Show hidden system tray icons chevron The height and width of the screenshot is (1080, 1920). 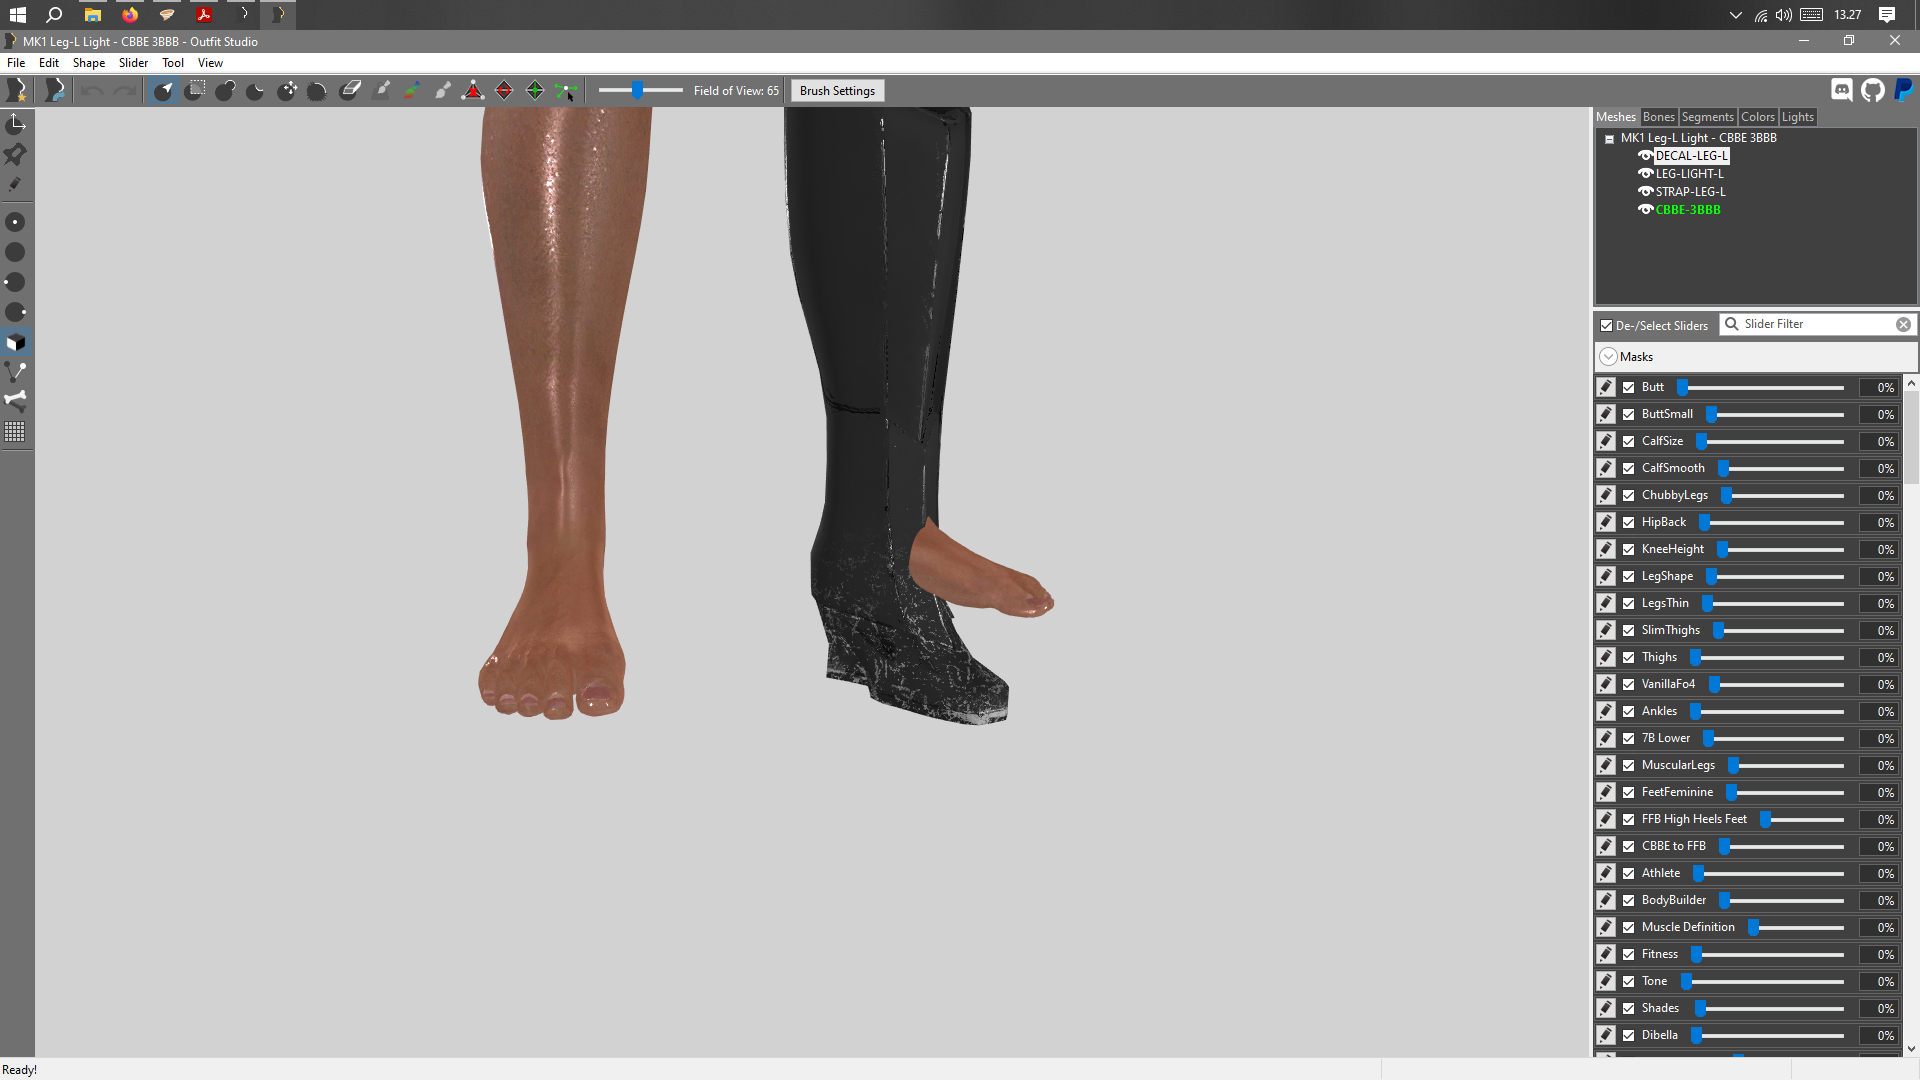tap(1735, 15)
